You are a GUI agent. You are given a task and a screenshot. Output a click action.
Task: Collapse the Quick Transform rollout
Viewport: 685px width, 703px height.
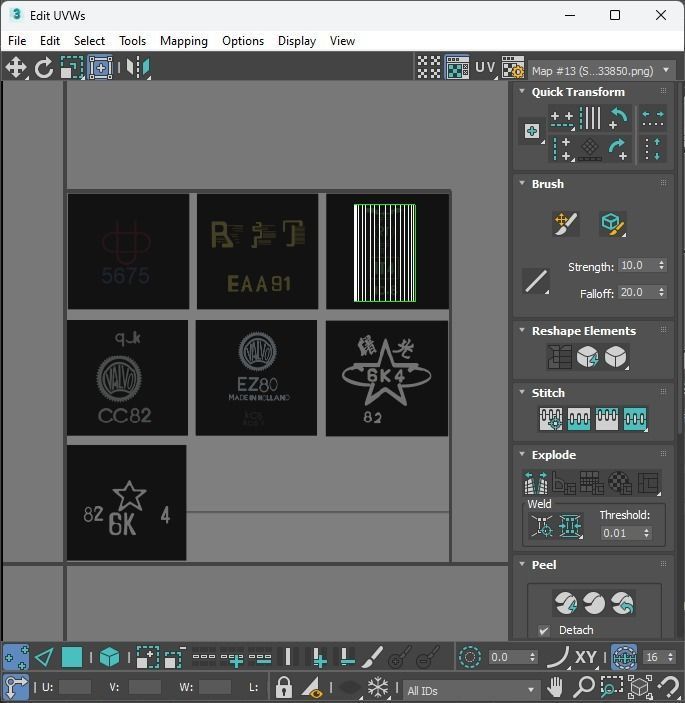522,91
